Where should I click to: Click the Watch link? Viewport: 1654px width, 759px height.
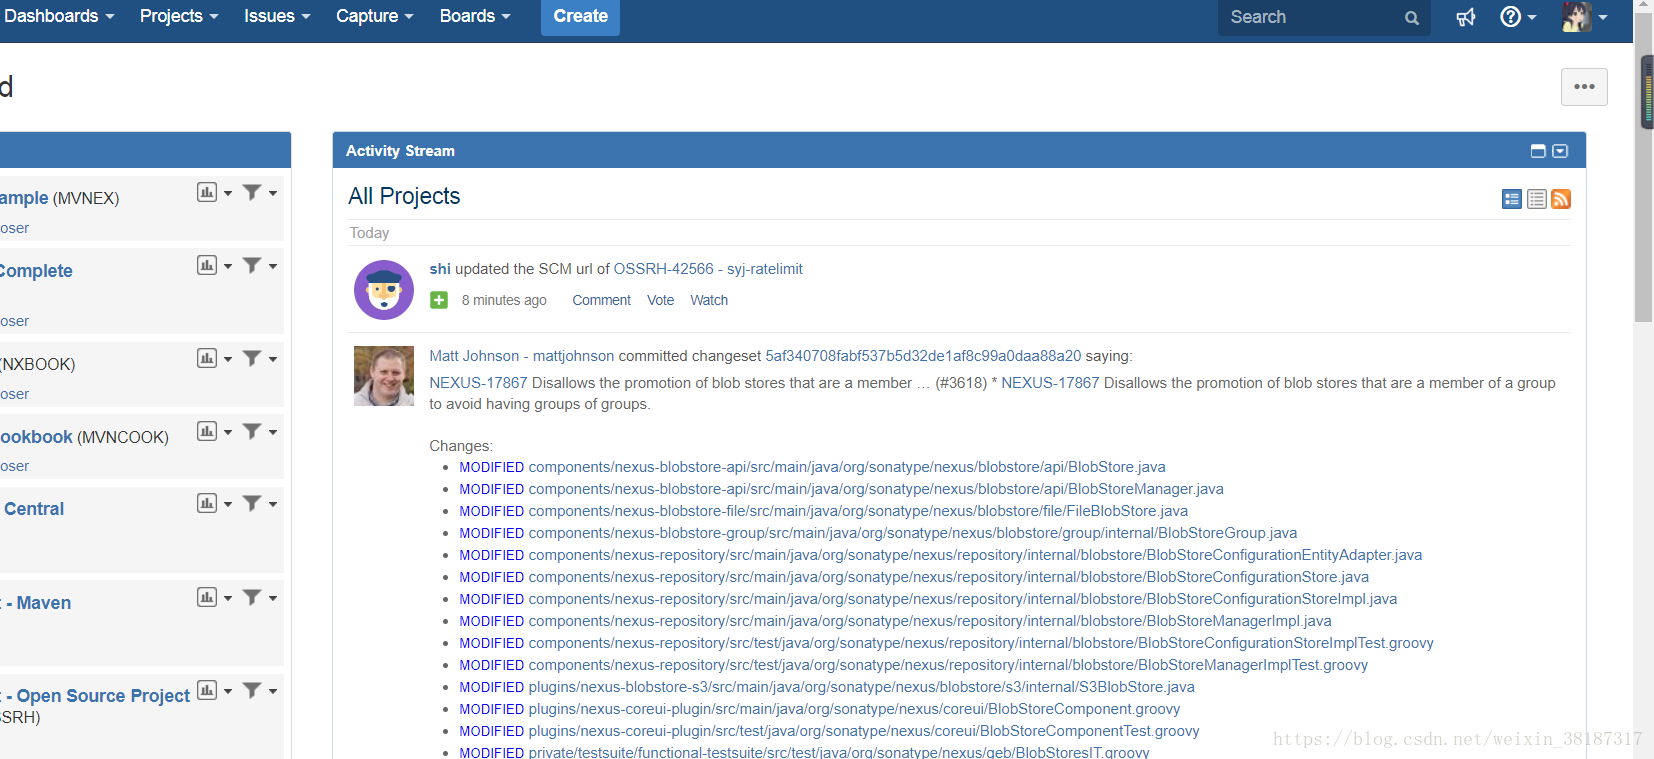pos(709,300)
